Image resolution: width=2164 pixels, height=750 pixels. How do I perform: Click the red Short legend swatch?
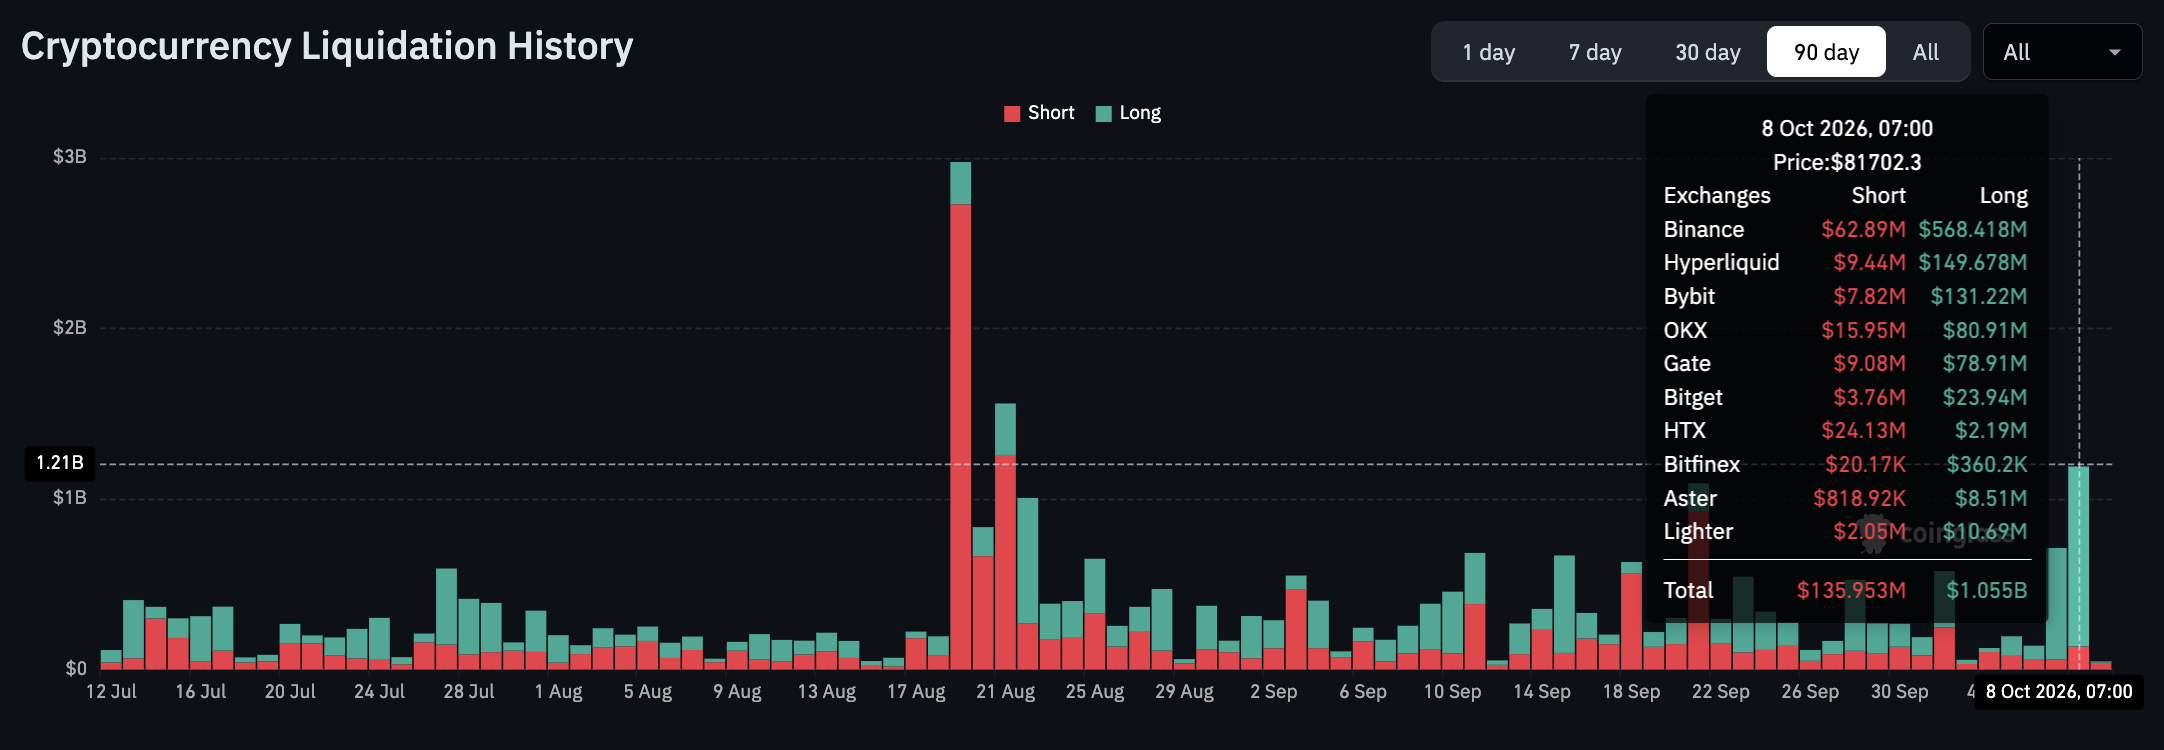tap(1012, 114)
